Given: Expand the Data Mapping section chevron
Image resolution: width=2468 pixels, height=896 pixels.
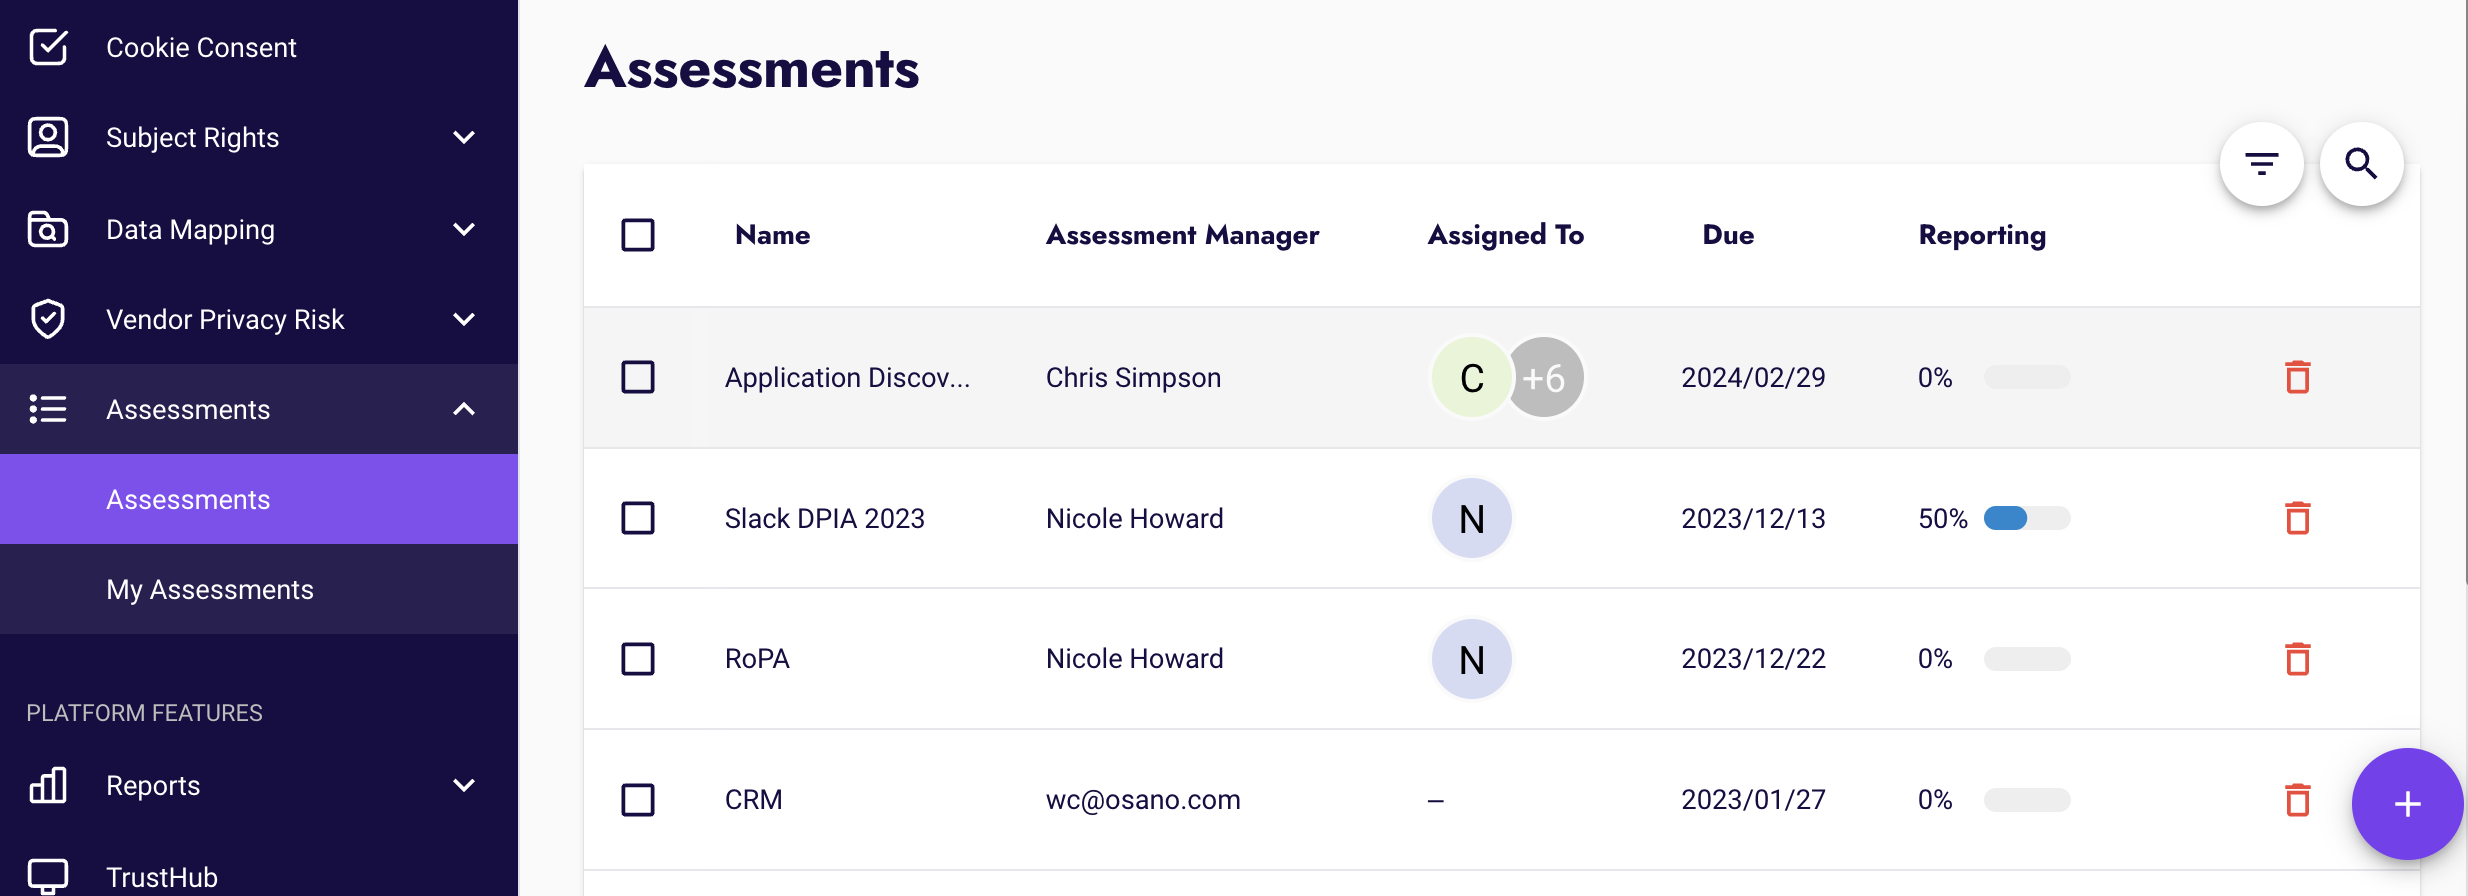Looking at the screenshot, I should point(464,229).
